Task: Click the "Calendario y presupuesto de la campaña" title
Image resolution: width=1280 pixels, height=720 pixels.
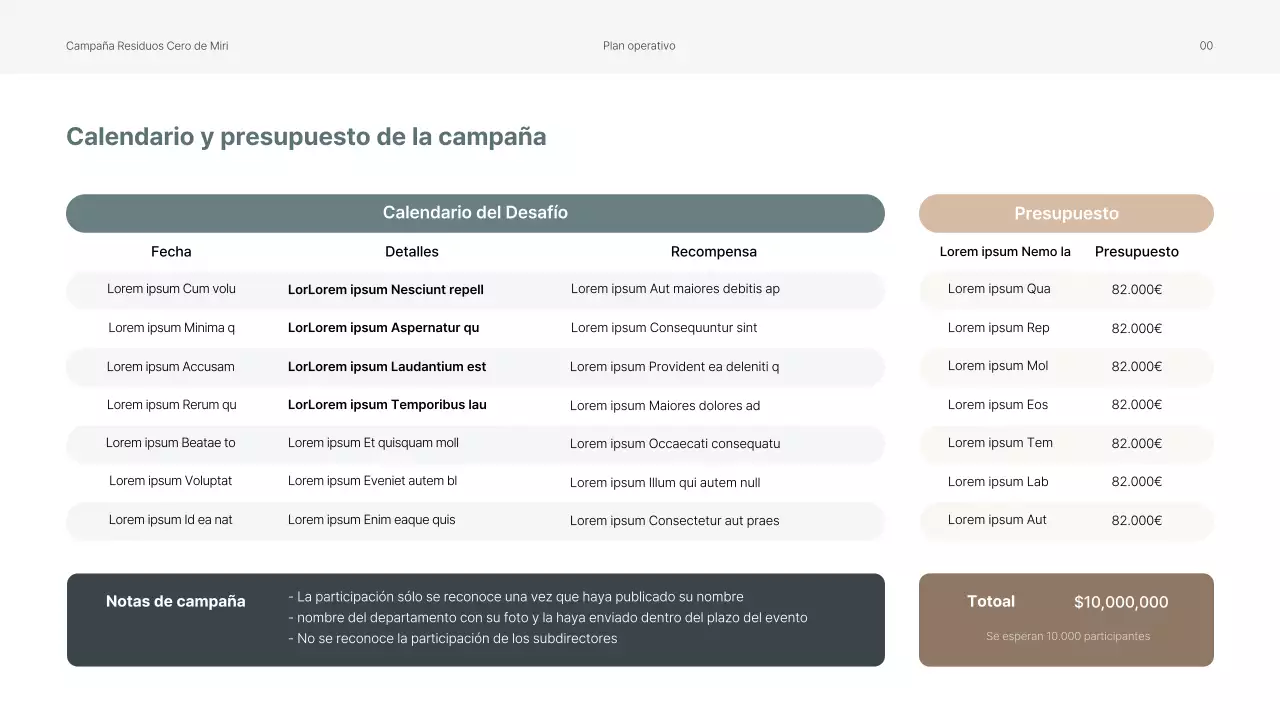Action: [306, 137]
